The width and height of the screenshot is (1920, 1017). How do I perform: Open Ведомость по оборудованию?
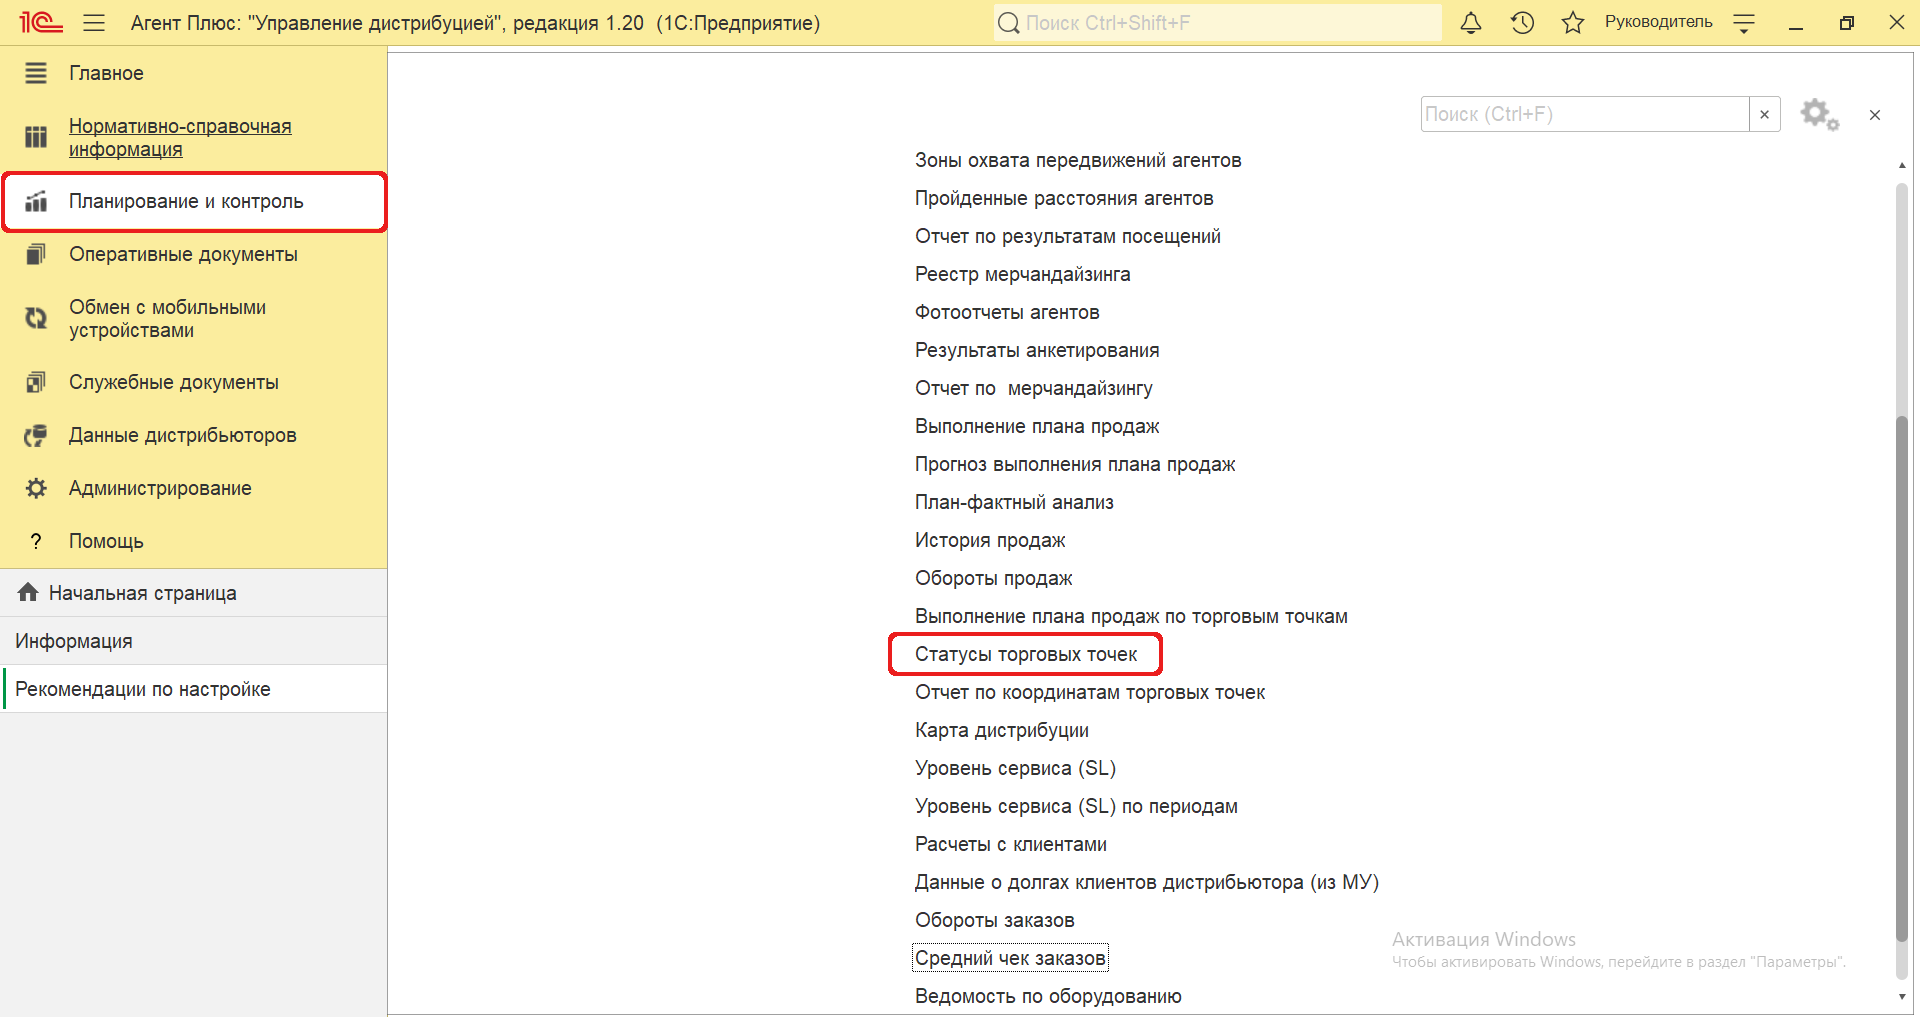1048,996
